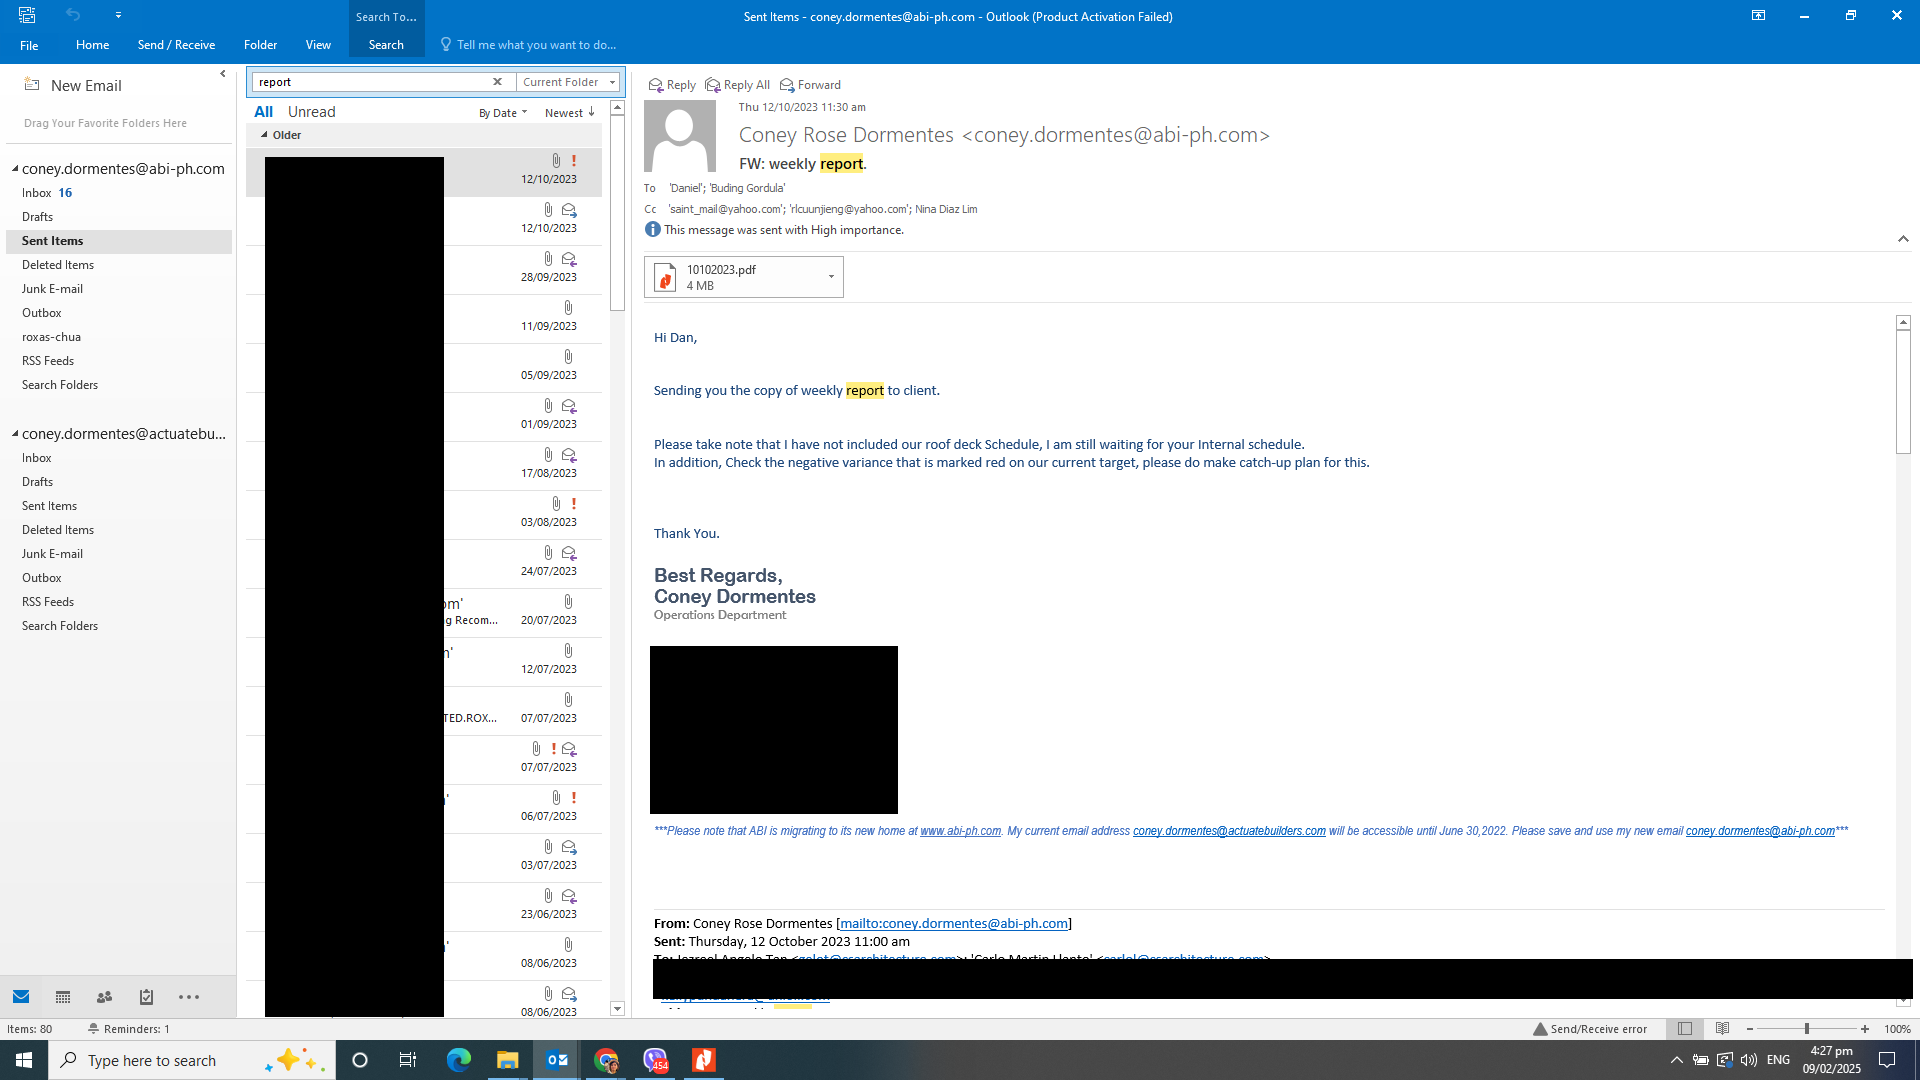Open Outlook from Windows taskbar
This screenshot has width=1920, height=1080.
[556, 1060]
